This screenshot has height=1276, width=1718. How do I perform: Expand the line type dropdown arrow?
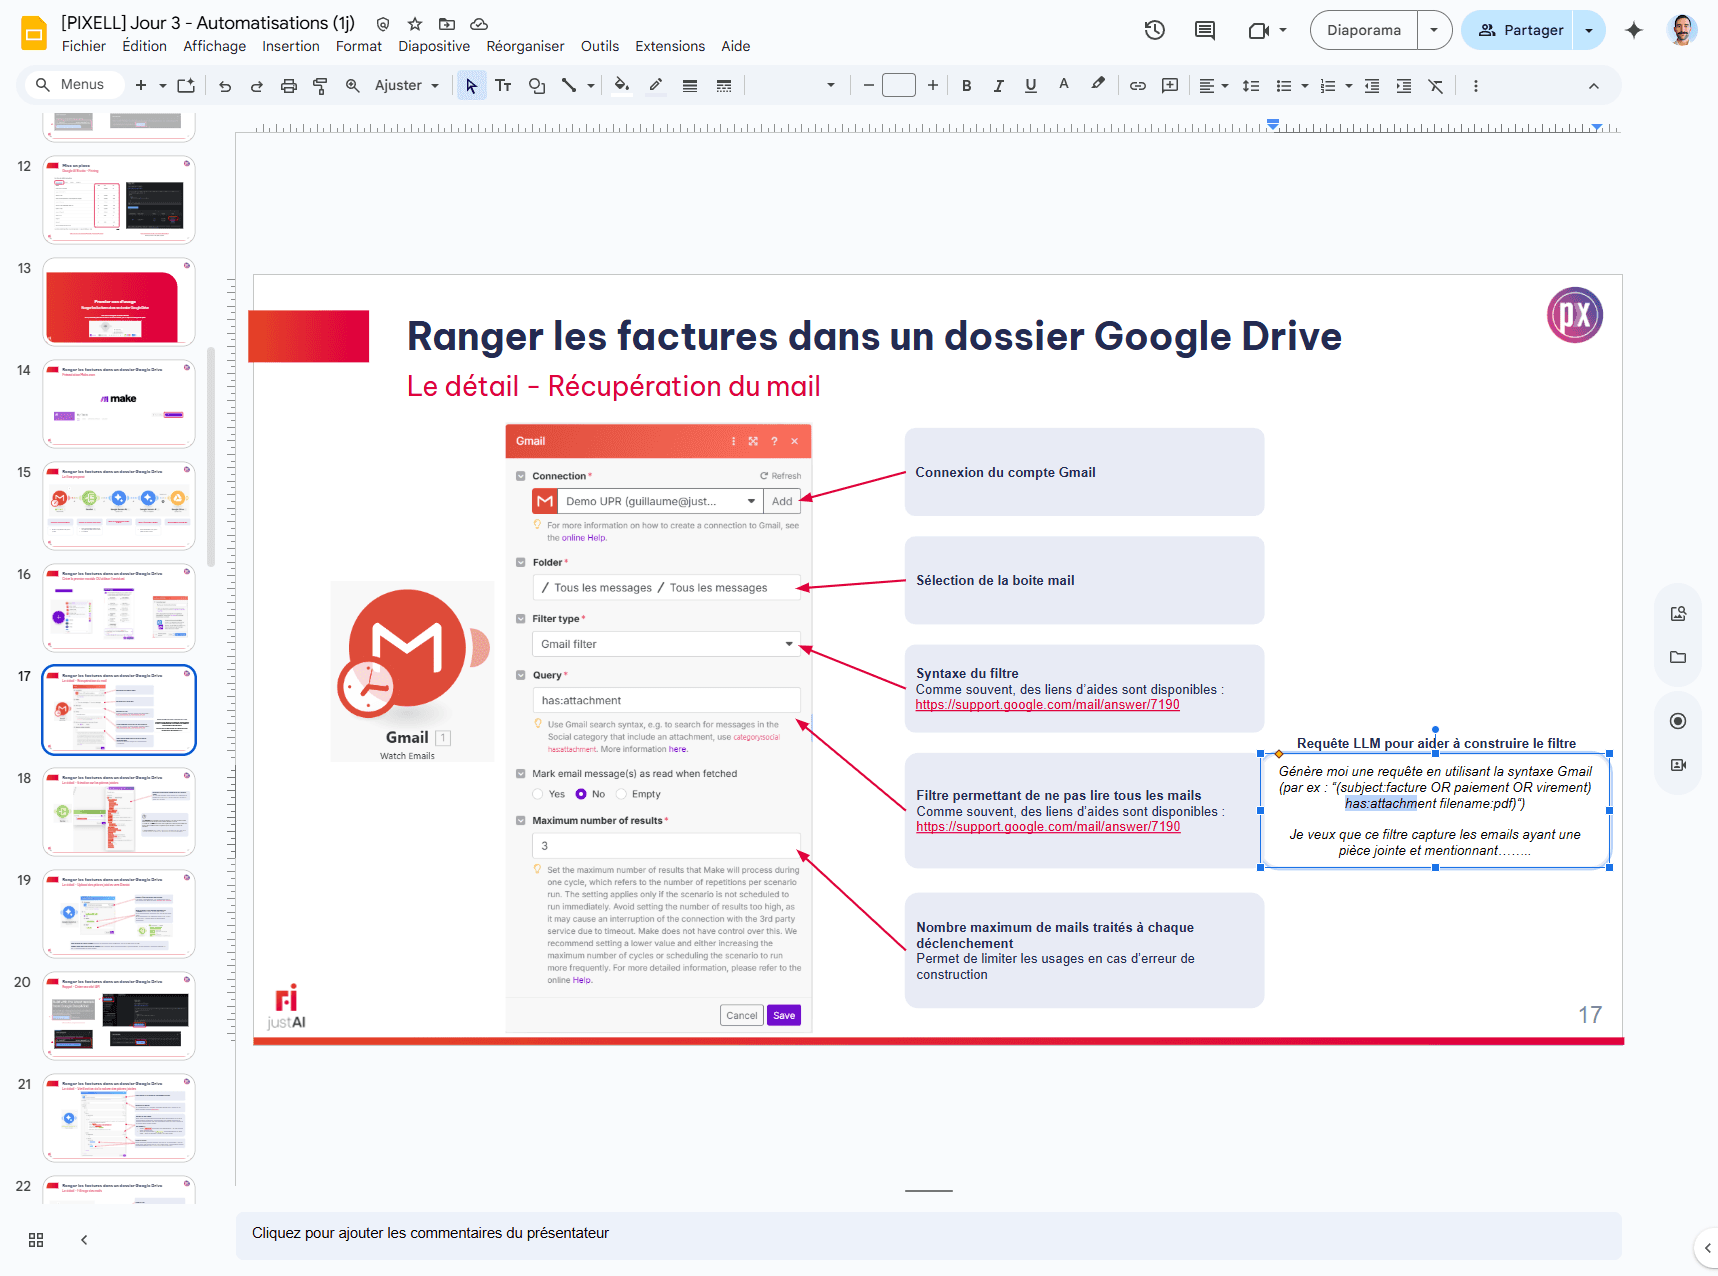tap(591, 86)
